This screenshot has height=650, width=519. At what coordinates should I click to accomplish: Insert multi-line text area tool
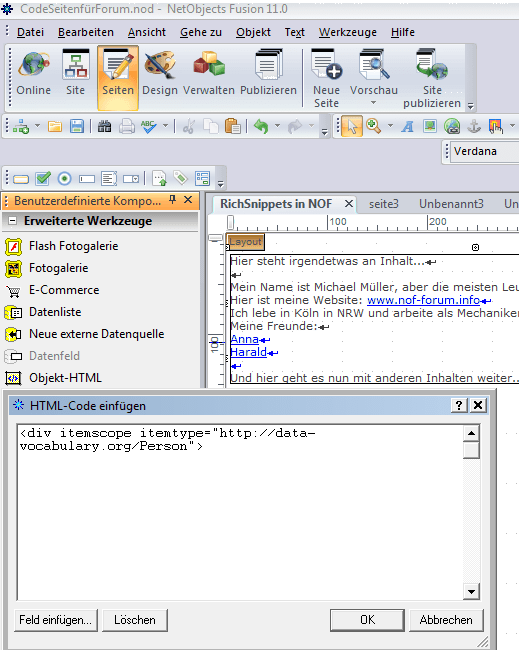point(109,179)
